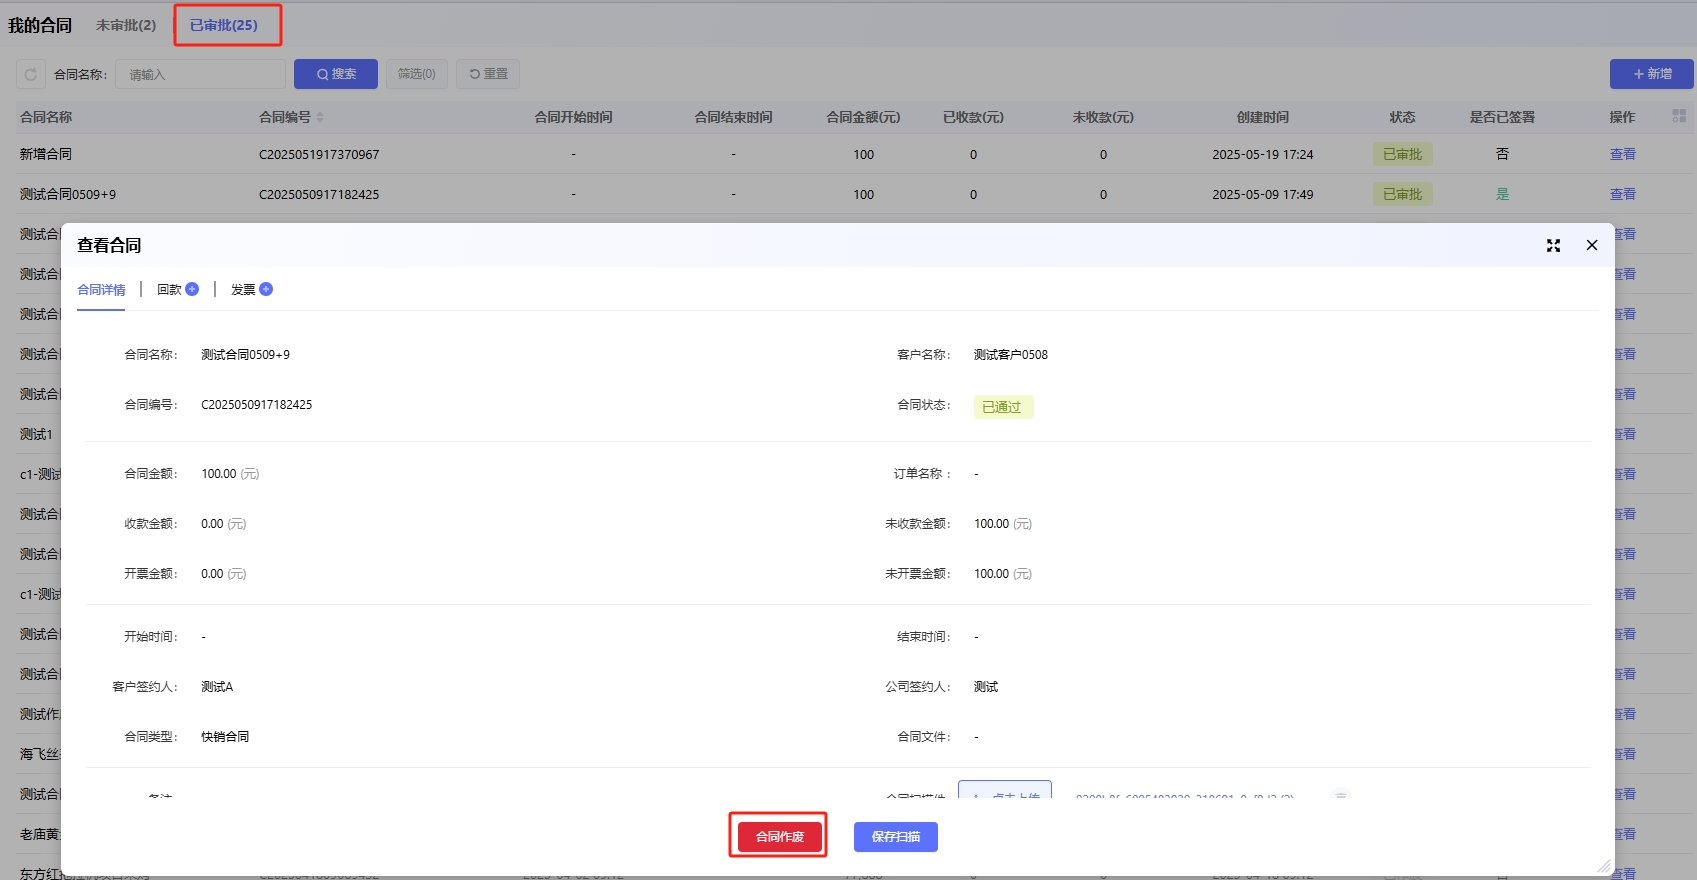1697x880 pixels.
Task: Open the 发票 tab
Action: 243,290
